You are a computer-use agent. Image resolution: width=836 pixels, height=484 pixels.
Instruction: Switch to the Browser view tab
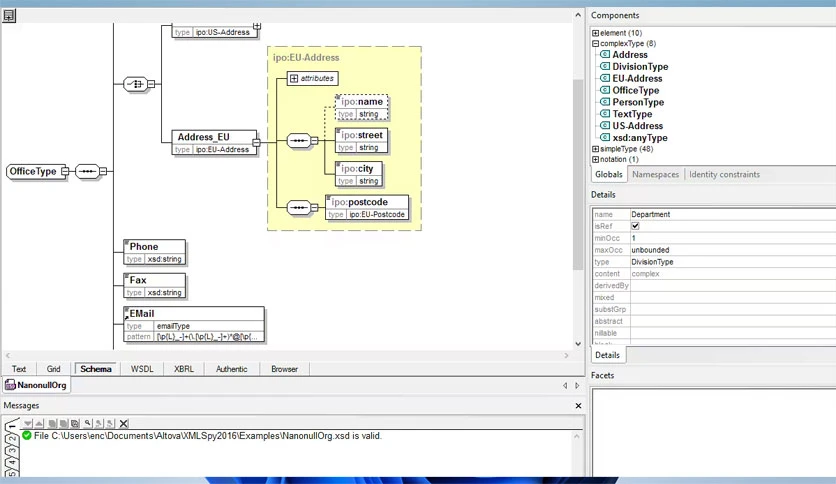pyautogui.click(x=284, y=369)
